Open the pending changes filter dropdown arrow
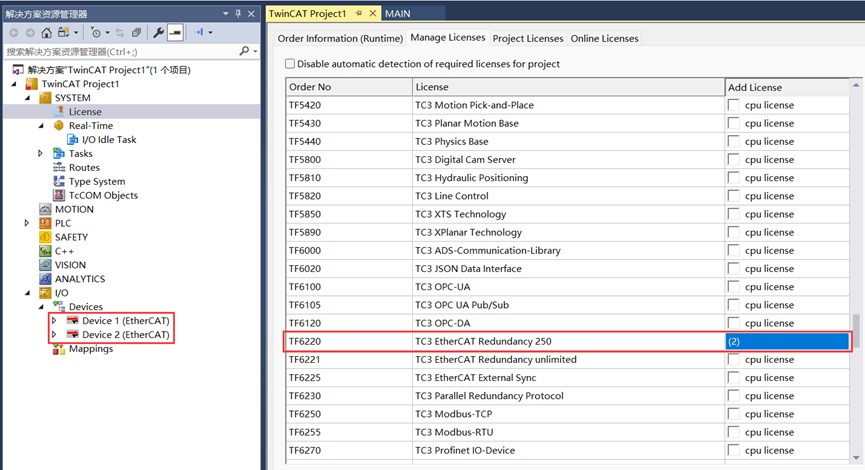The height and width of the screenshot is (470, 865). [108, 33]
